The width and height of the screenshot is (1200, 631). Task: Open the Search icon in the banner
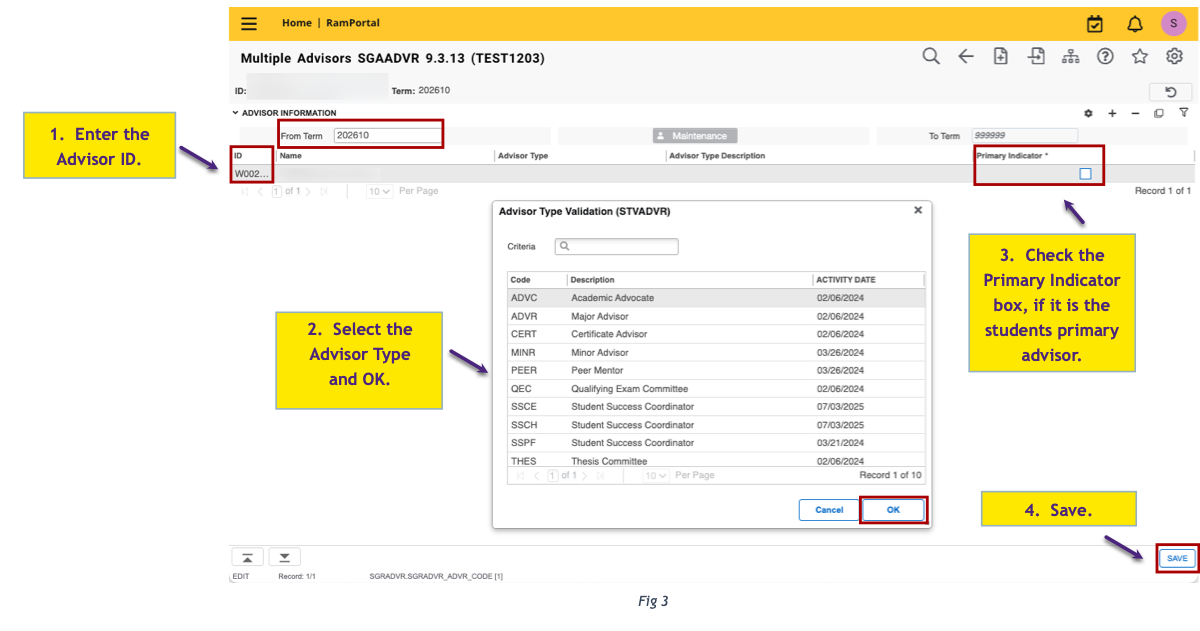pos(931,56)
